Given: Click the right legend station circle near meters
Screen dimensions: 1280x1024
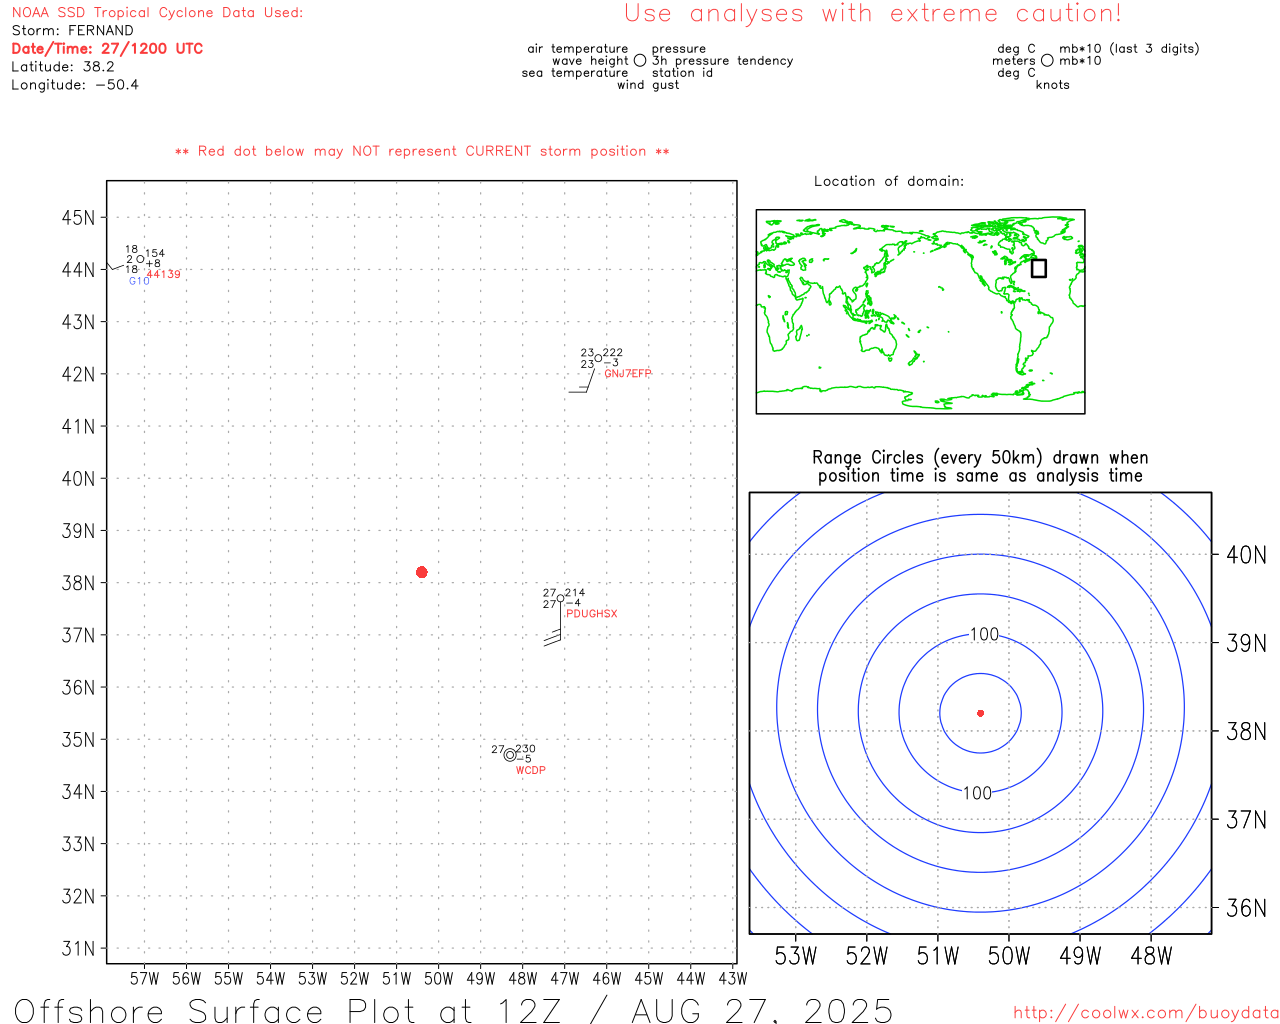Looking at the screenshot, I should [1047, 60].
